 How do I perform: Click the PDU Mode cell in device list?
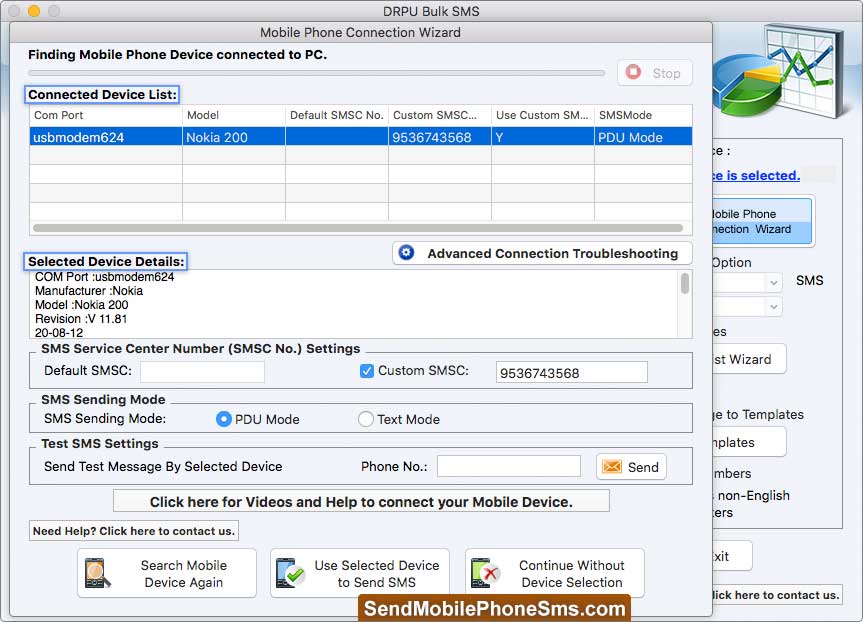pyautogui.click(x=643, y=137)
